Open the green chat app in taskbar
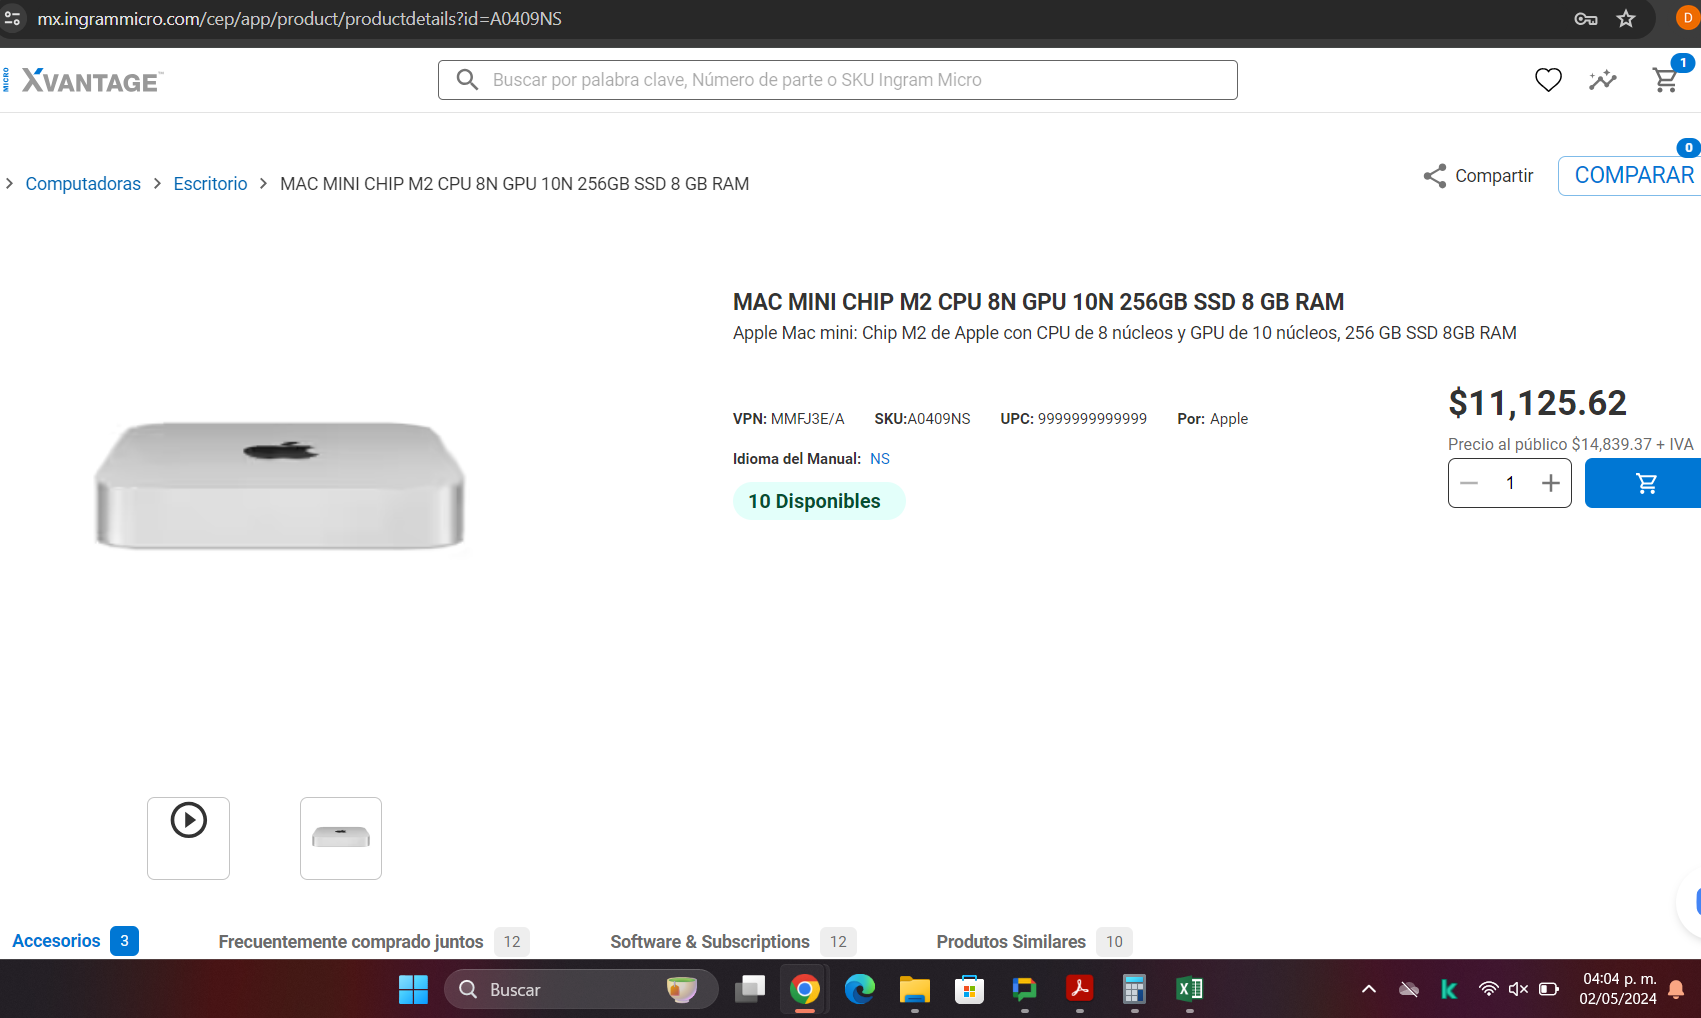 click(1025, 989)
